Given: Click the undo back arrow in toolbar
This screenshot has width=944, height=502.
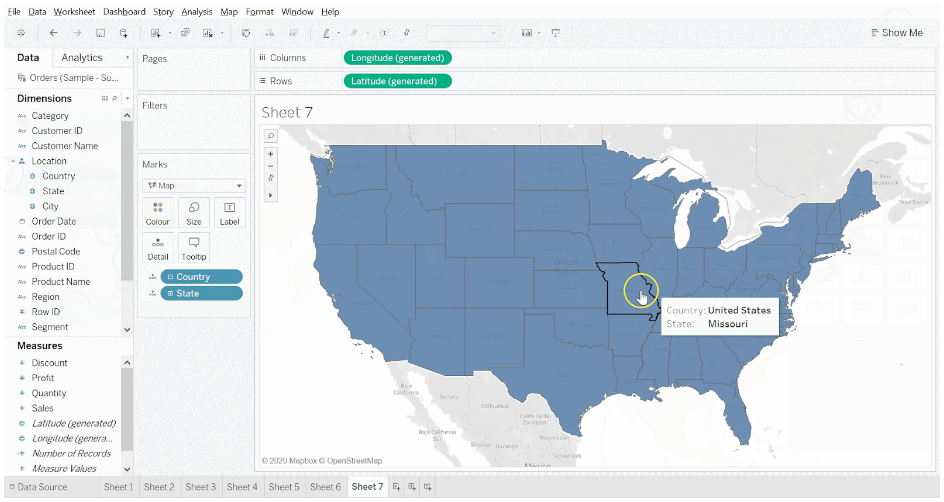Looking at the screenshot, I should click(x=53, y=33).
